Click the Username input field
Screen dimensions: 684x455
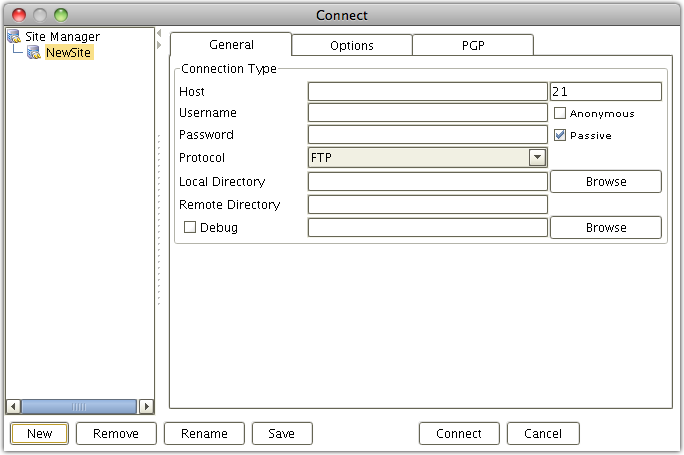428,113
